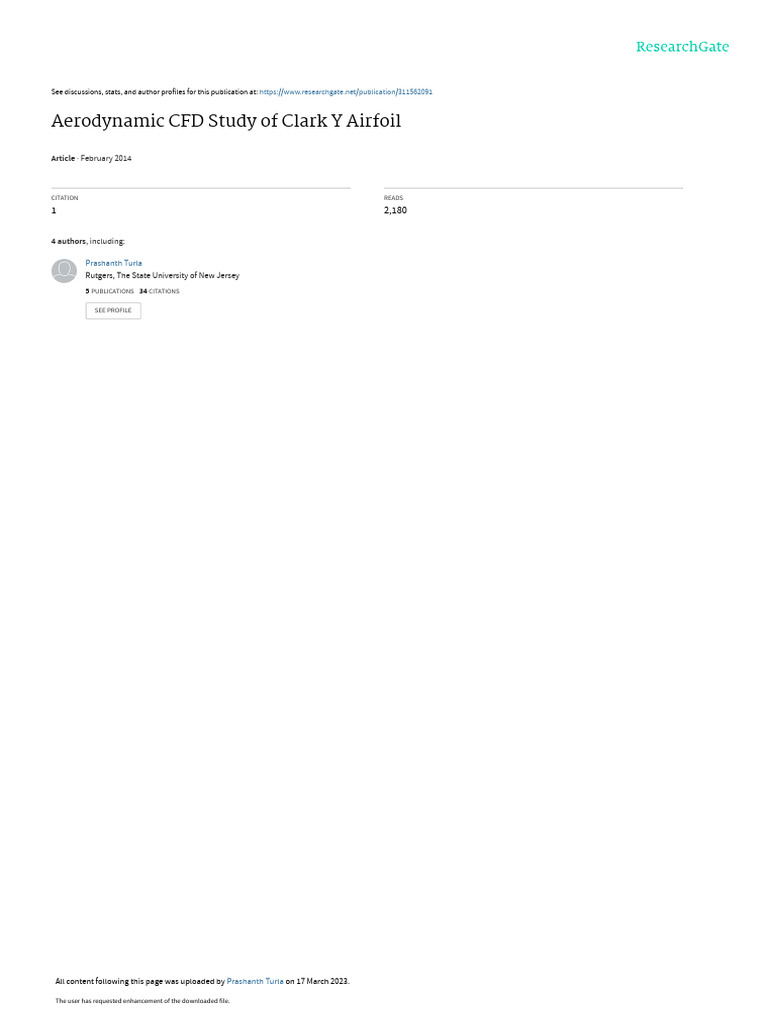Click the 5 PUBLICATIONS stat
768x1024 pixels.
coord(110,291)
